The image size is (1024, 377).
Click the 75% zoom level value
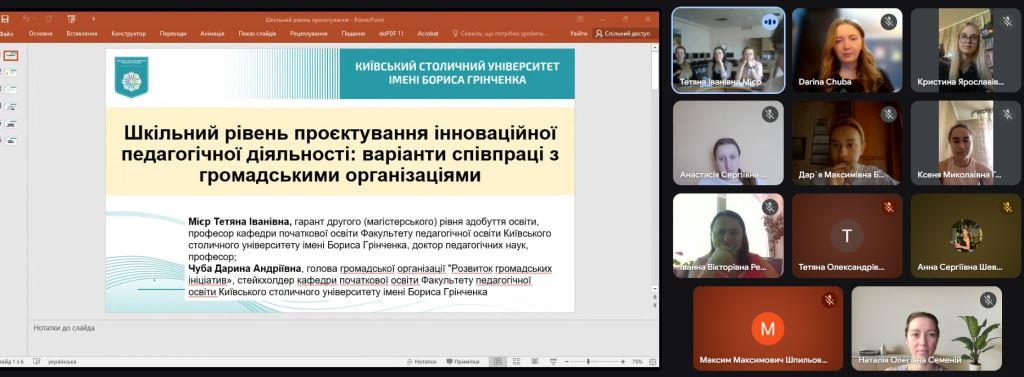[x=637, y=361]
